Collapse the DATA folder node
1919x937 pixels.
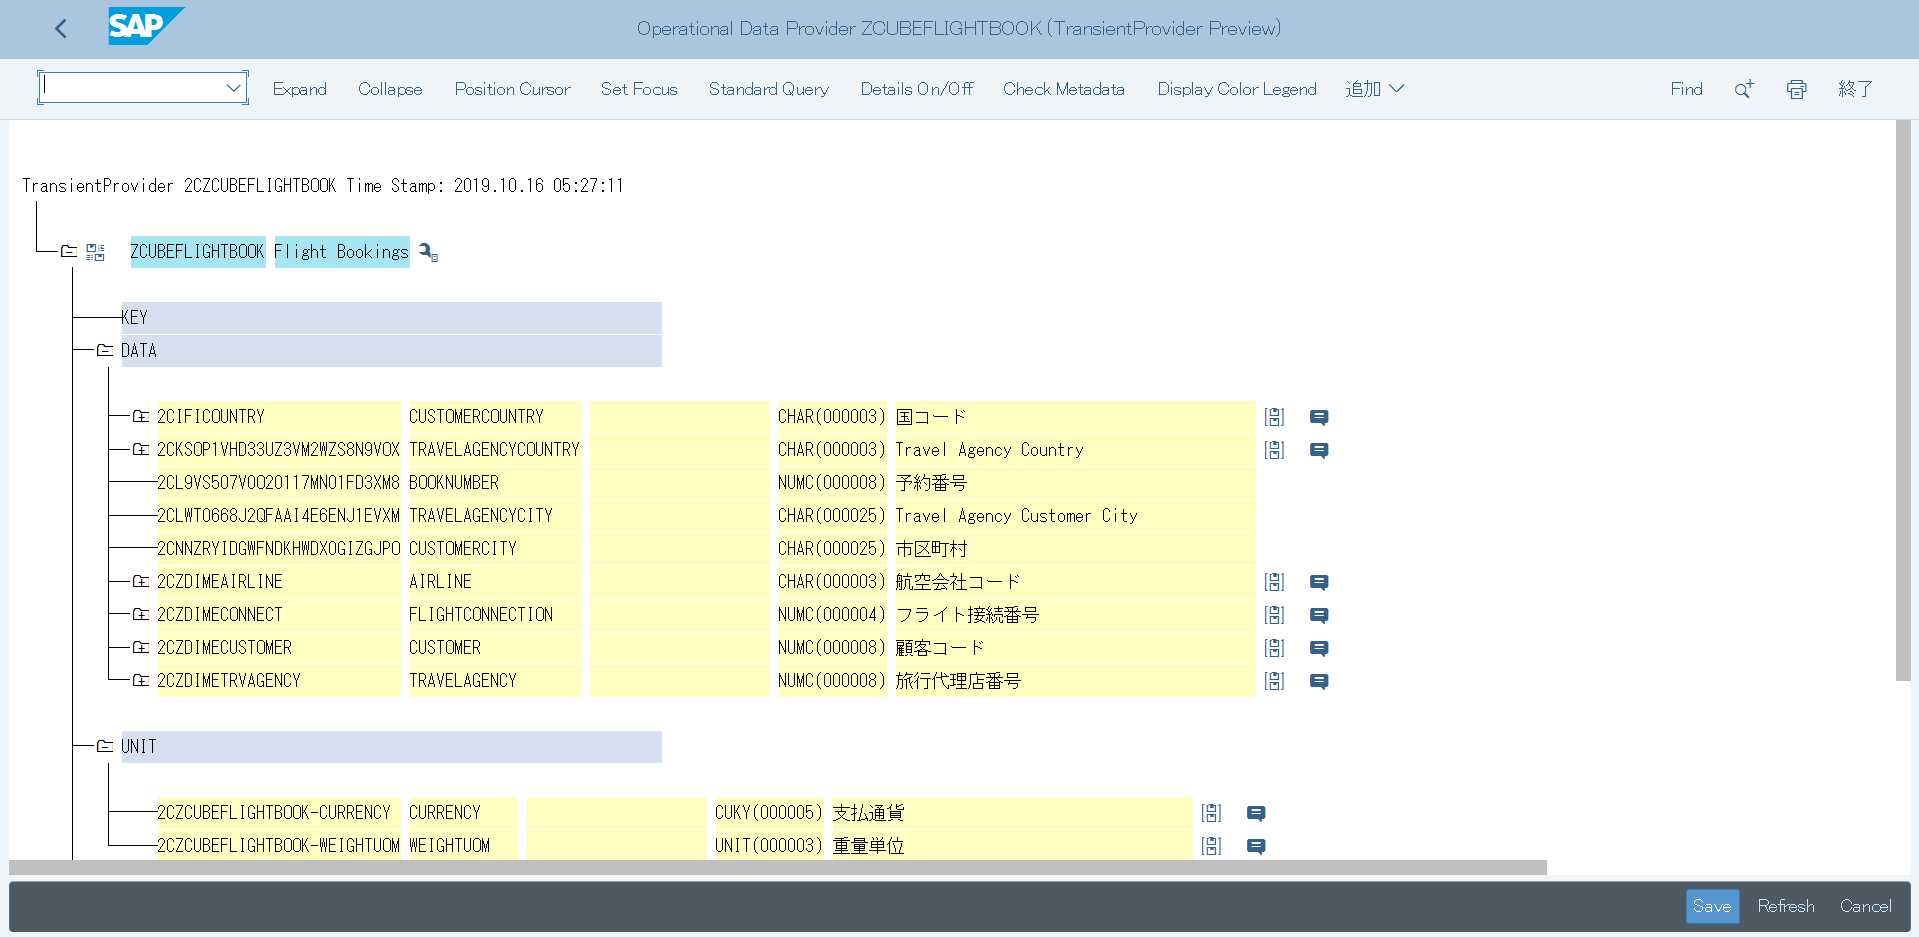click(104, 350)
